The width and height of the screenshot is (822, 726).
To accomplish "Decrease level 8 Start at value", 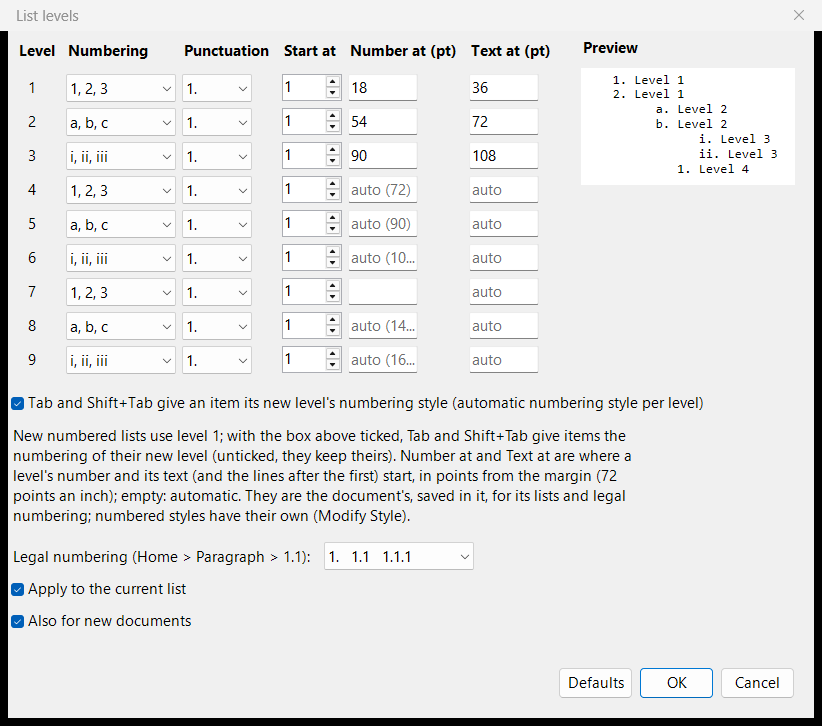I will click(332, 332).
